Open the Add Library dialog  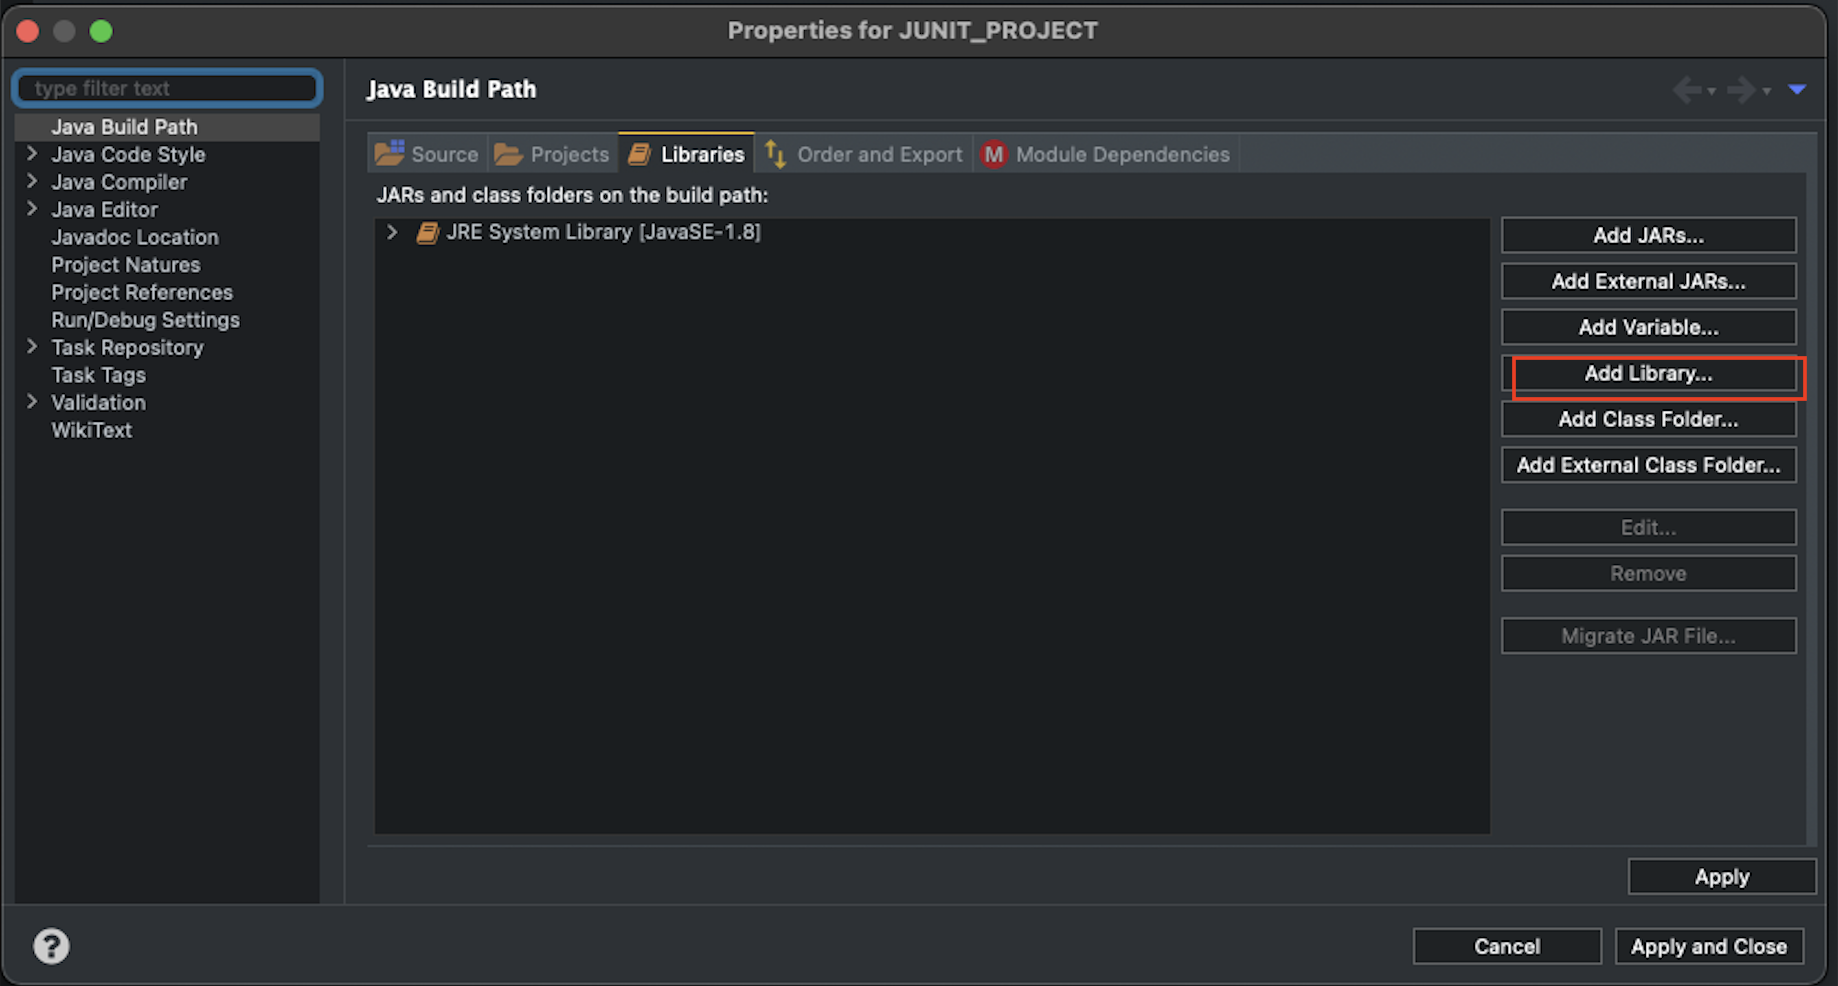pos(1649,373)
